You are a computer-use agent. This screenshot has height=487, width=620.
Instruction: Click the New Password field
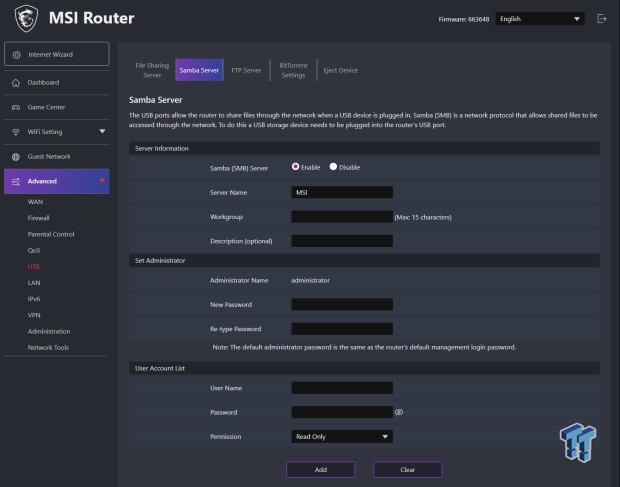click(342, 304)
